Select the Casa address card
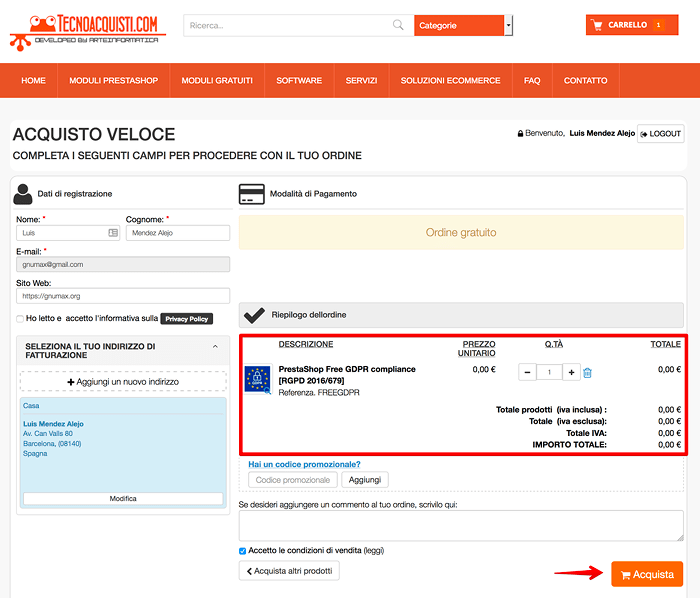 click(x=123, y=453)
